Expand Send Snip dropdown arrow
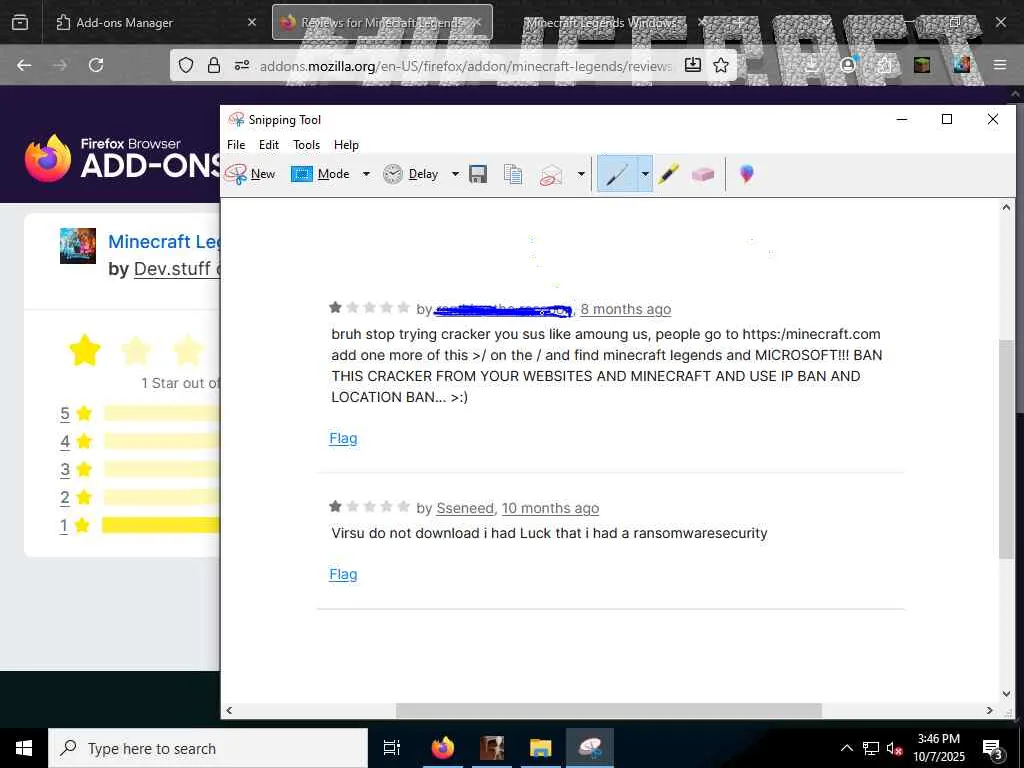The image size is (1024, 768). (581, 174)
